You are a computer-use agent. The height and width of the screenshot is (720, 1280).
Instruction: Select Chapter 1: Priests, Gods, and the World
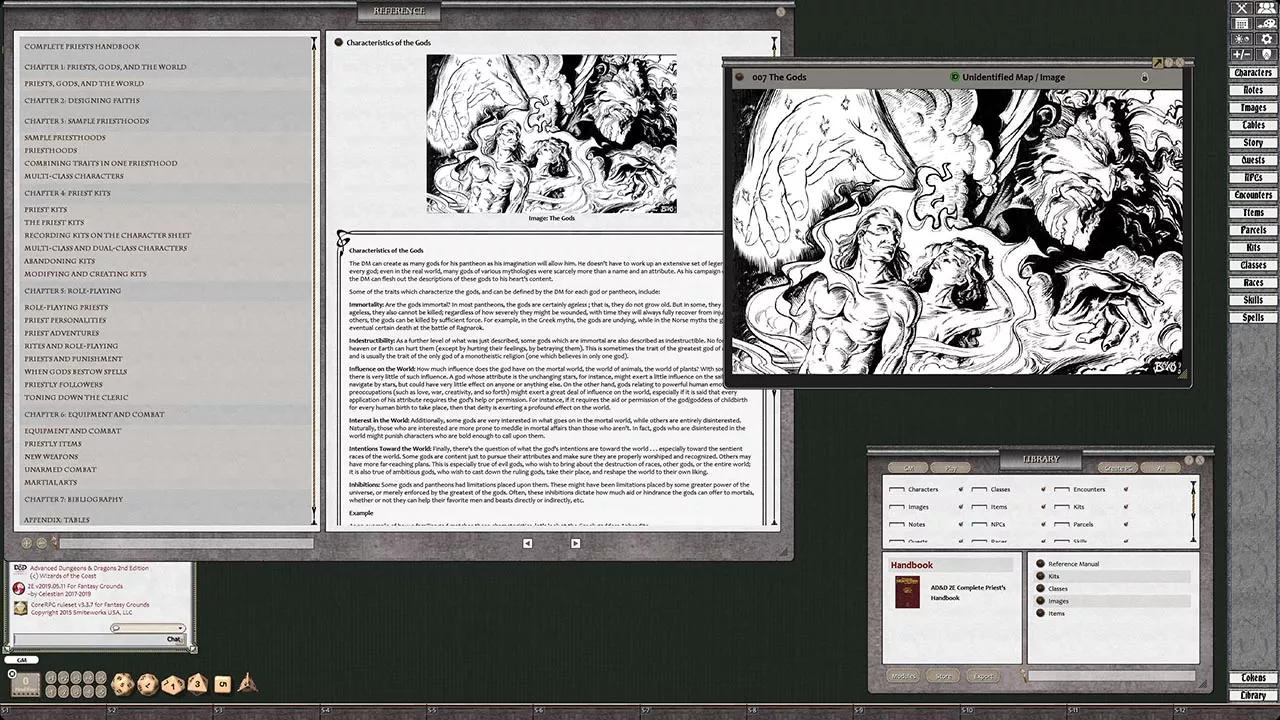pyautogui.click(x=105, y=67)
